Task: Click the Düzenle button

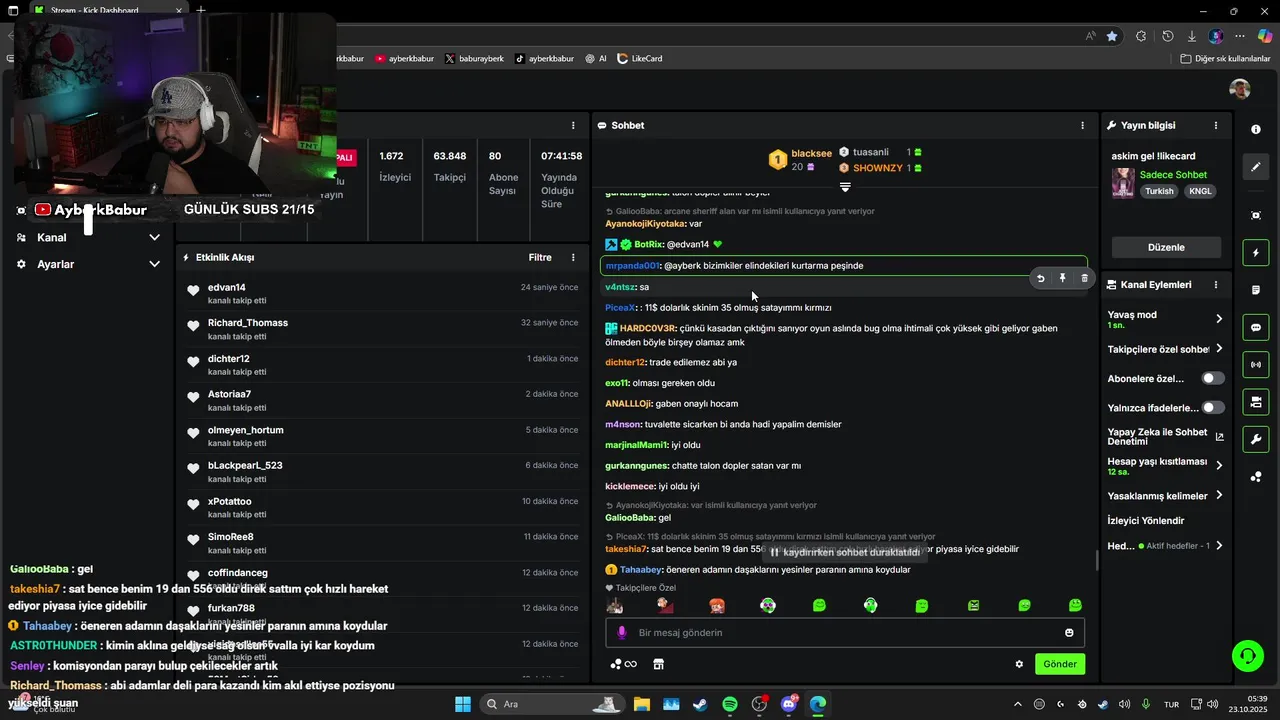Action: click(1166, 247)
